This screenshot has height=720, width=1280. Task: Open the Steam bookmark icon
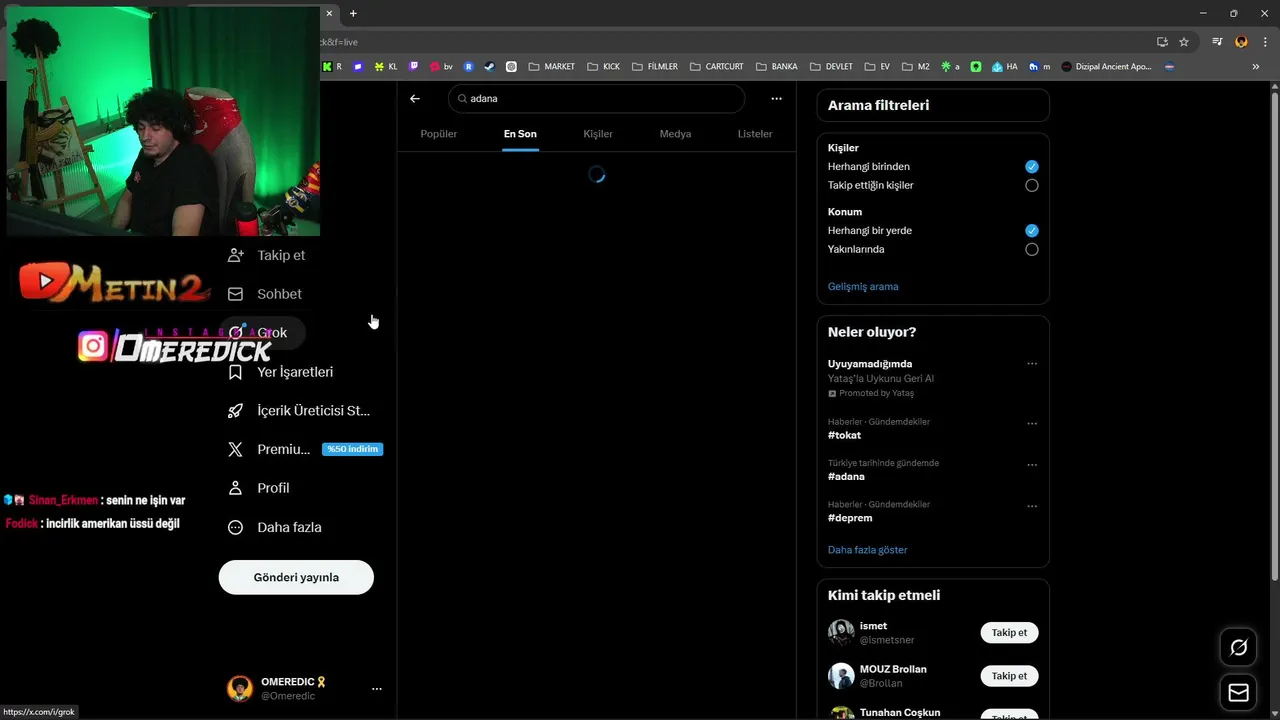tap(489, 67)
